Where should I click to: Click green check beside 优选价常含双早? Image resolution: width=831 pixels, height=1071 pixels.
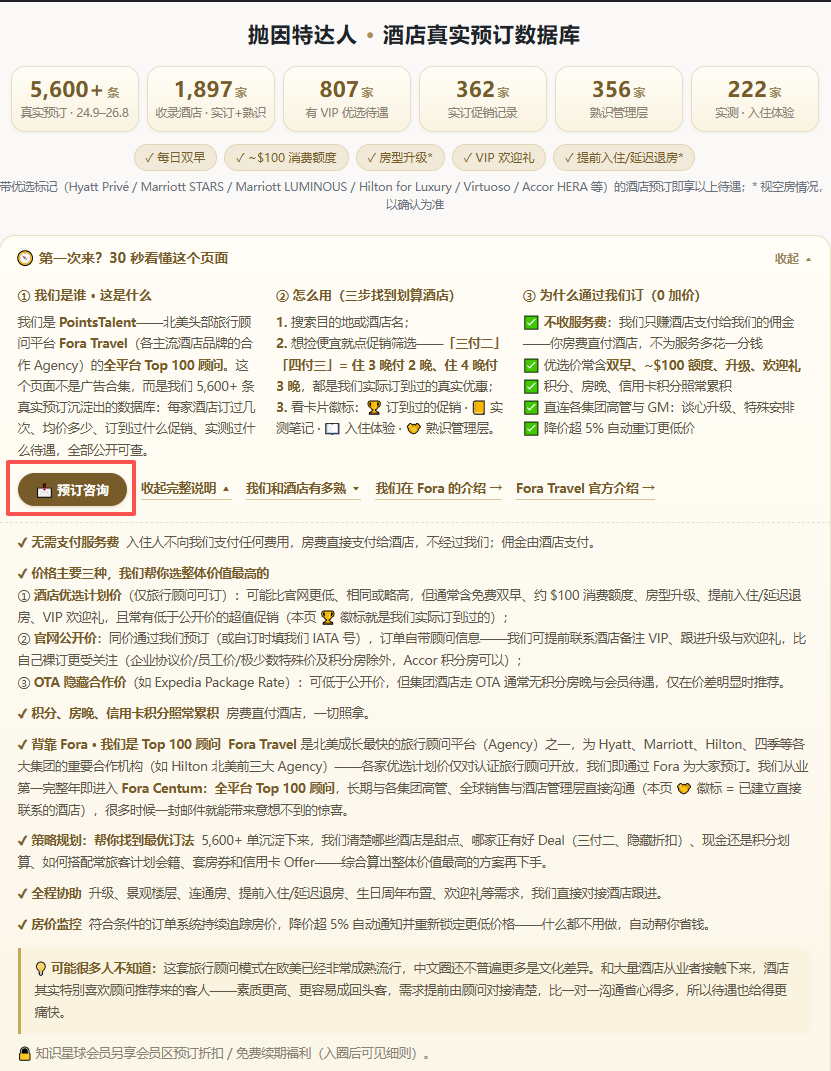point(531,365)
